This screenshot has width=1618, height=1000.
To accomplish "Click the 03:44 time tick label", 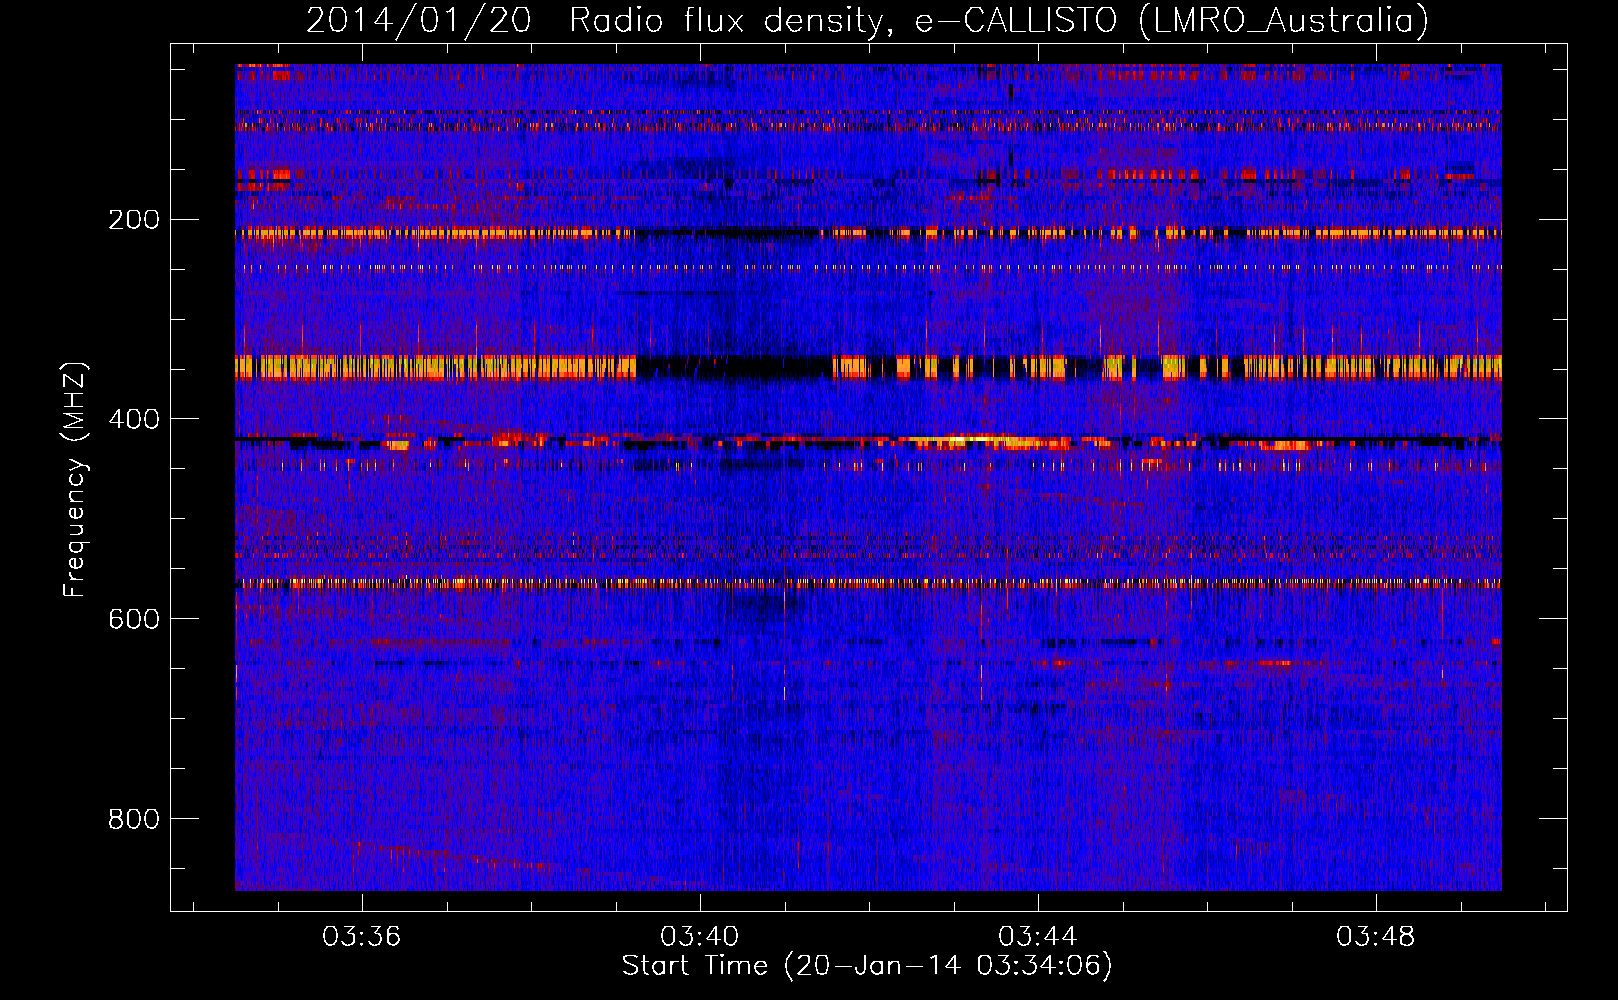I will point(1038,936).
